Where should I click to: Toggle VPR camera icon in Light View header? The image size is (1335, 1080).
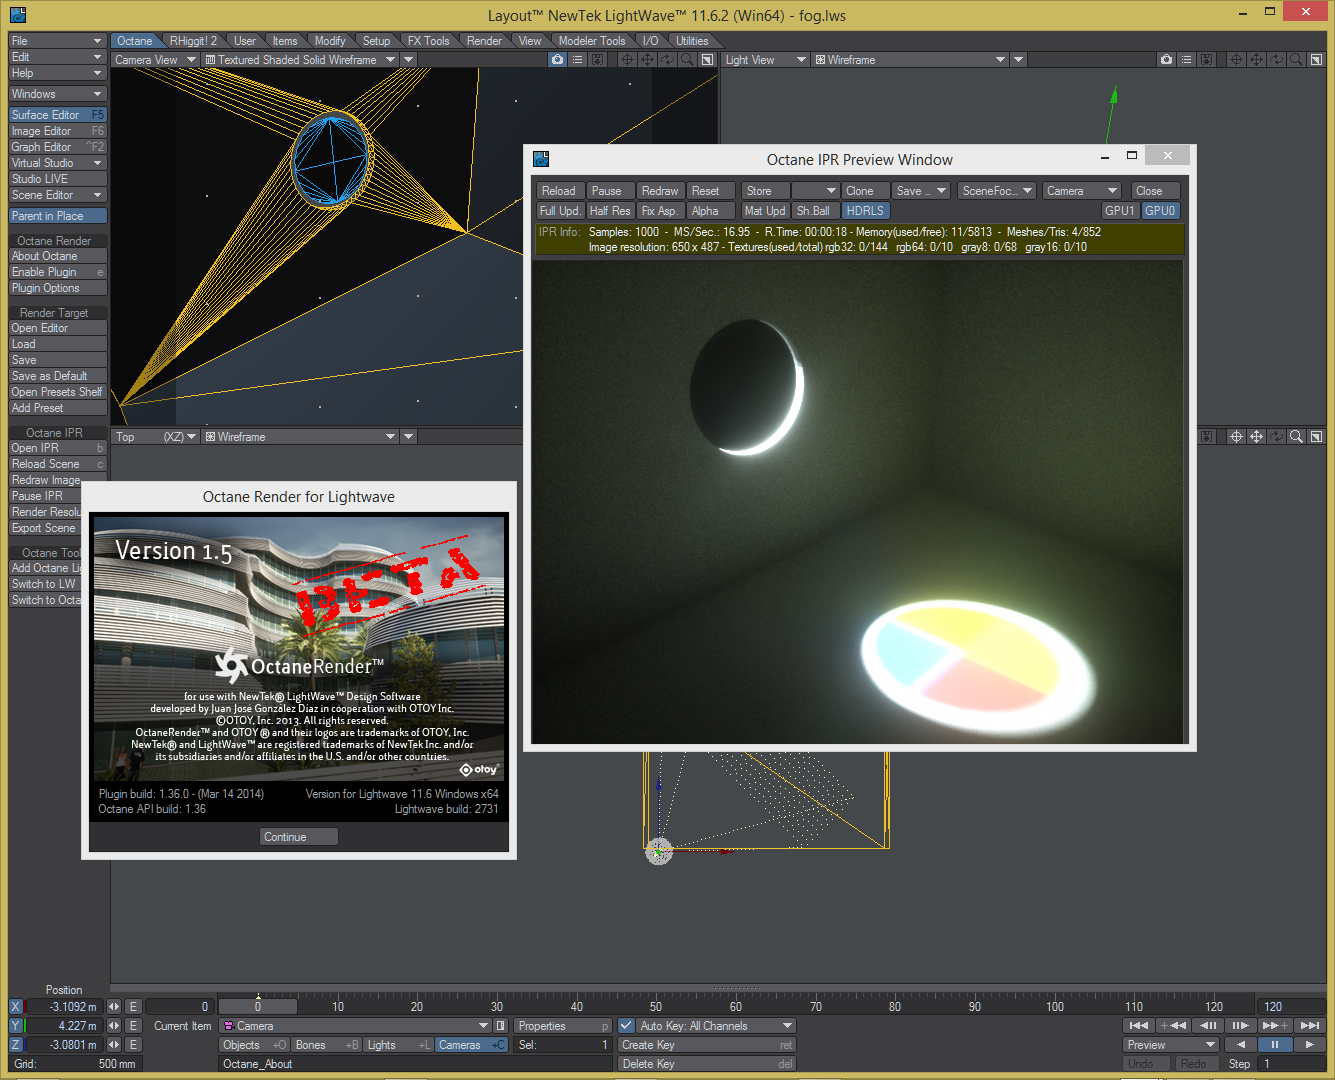pyautogui.click(x=1166, y=60)
